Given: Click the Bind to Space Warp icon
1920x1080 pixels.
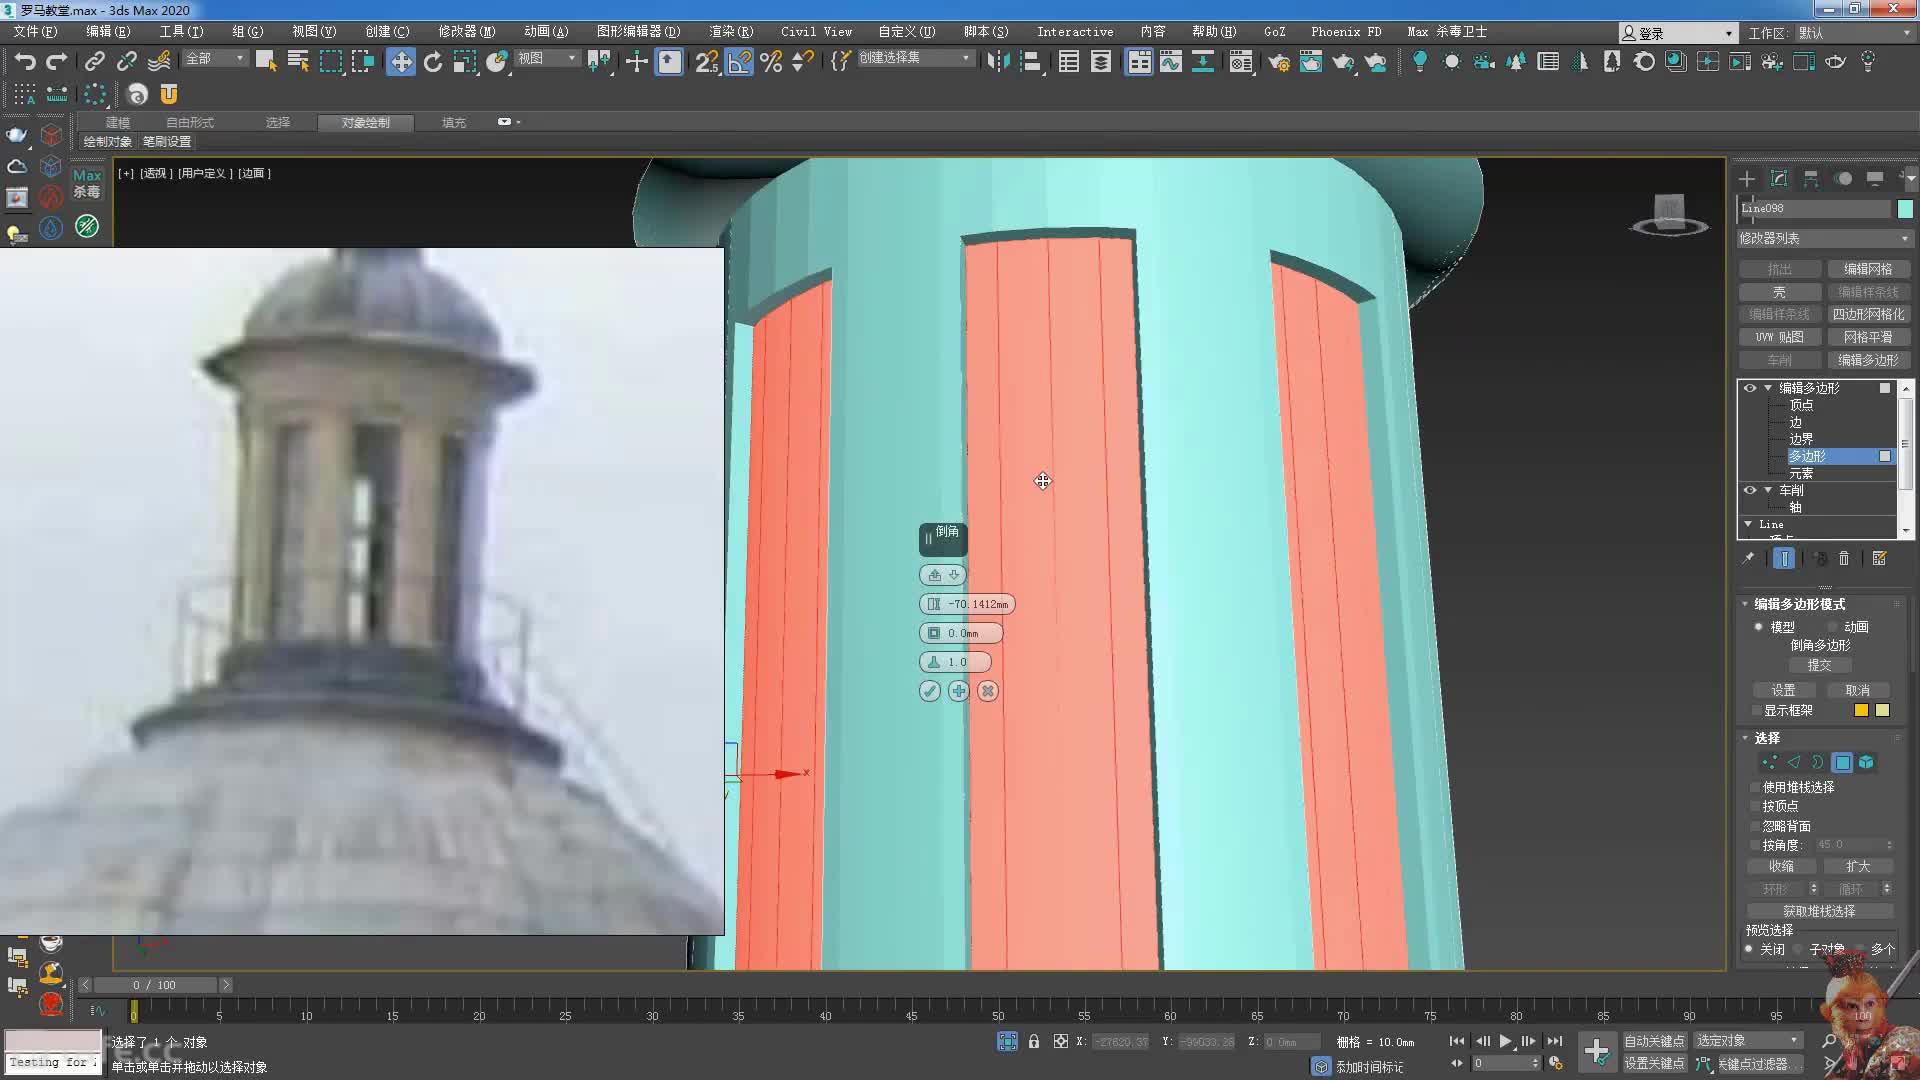Looking at the screenshot, I should tap(159, 61).
